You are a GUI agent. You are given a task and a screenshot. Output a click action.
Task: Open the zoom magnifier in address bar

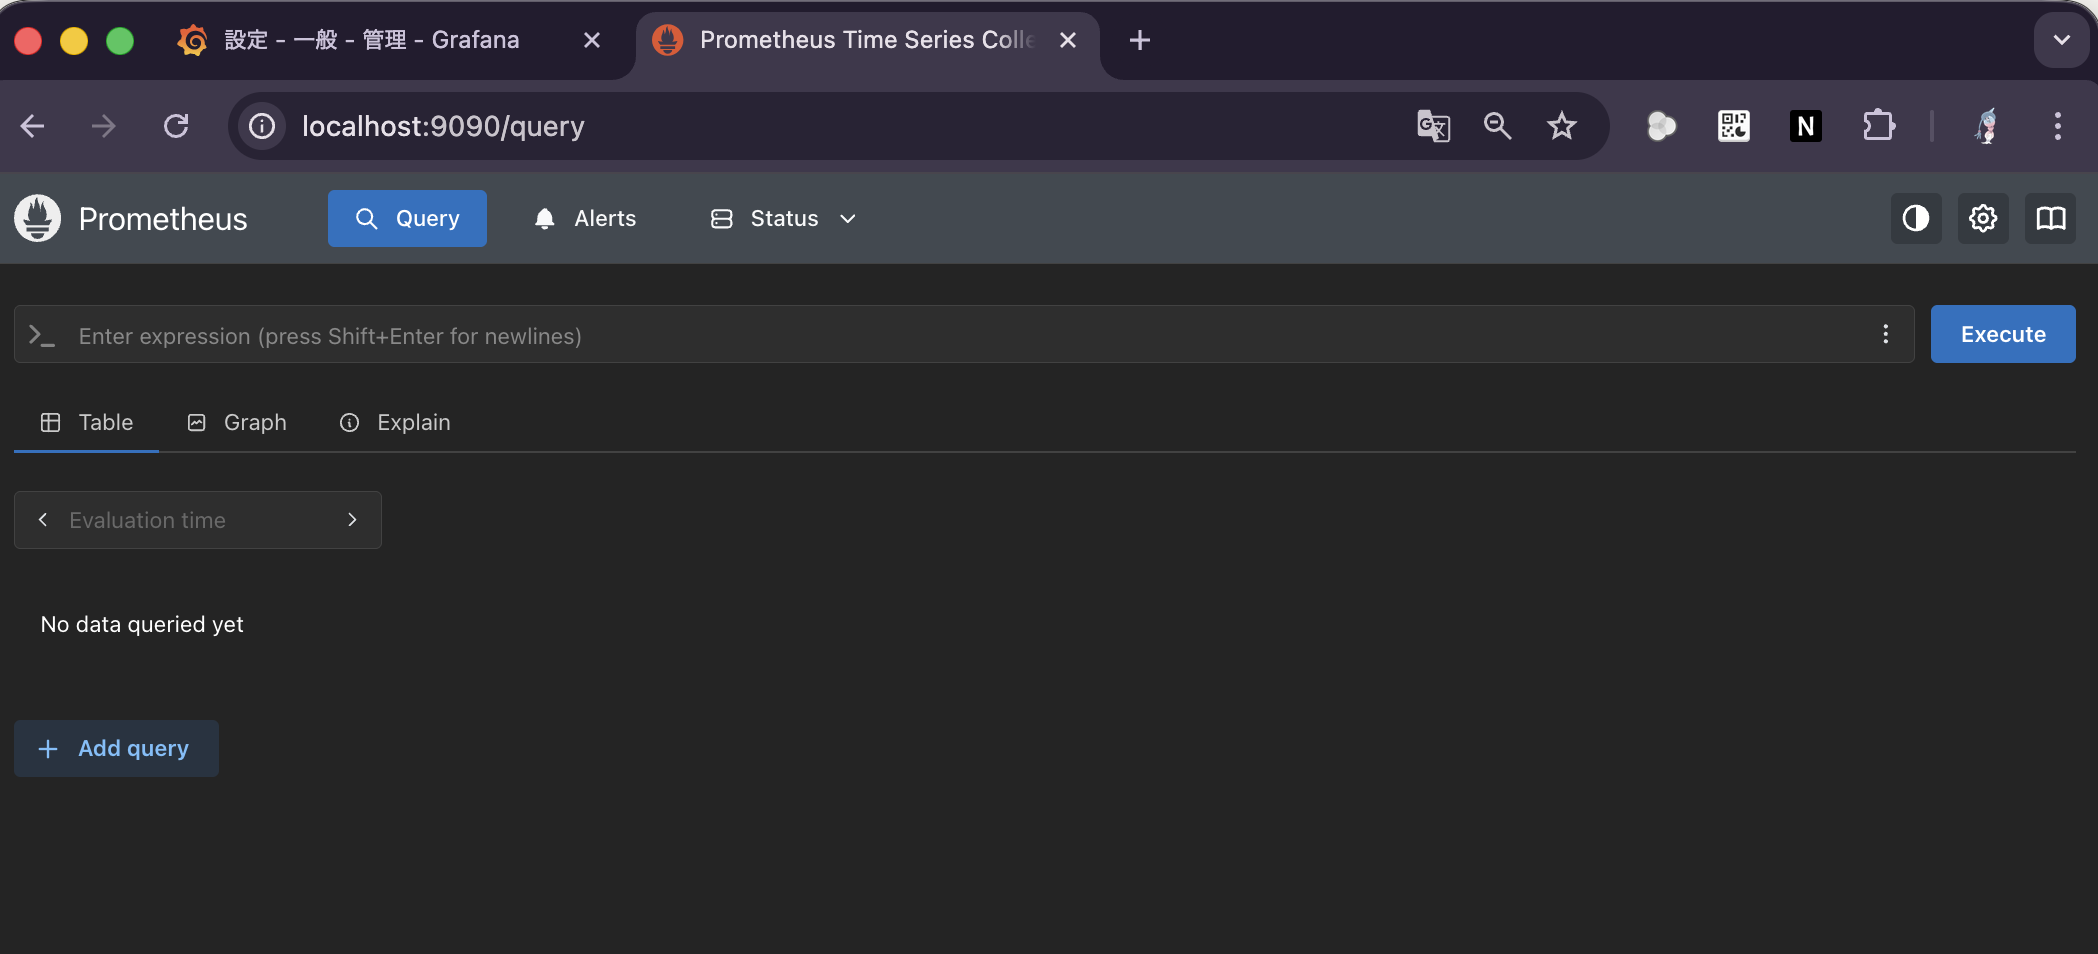point(1497,126)
